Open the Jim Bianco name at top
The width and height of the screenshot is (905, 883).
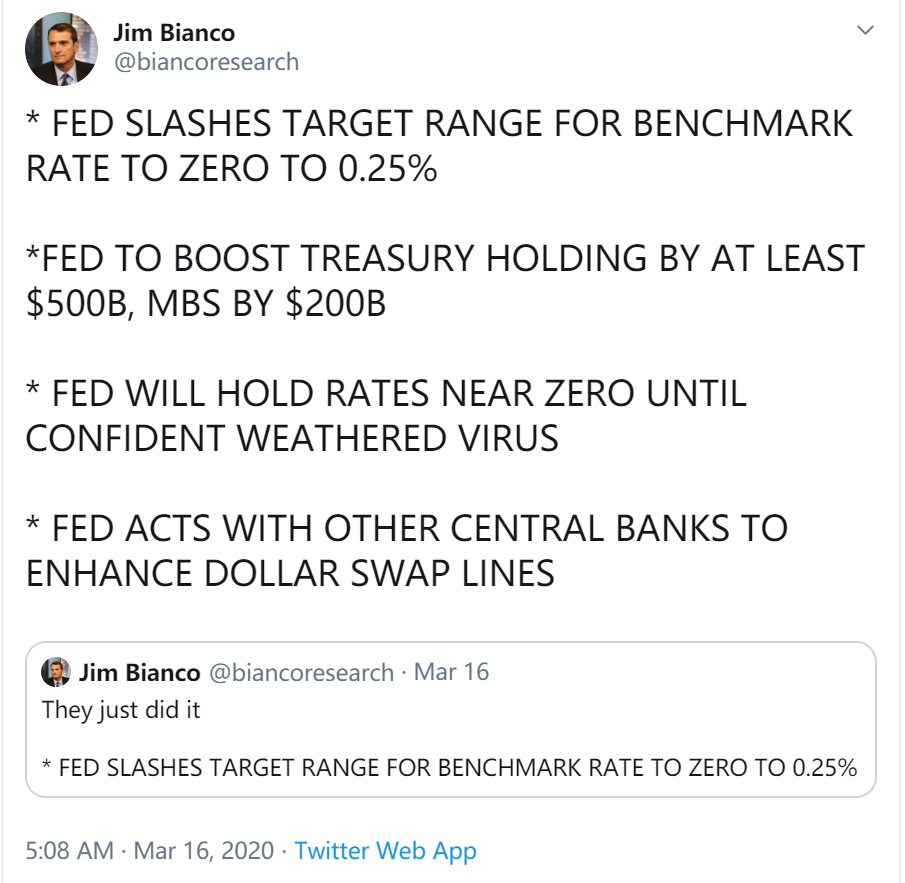174,33
